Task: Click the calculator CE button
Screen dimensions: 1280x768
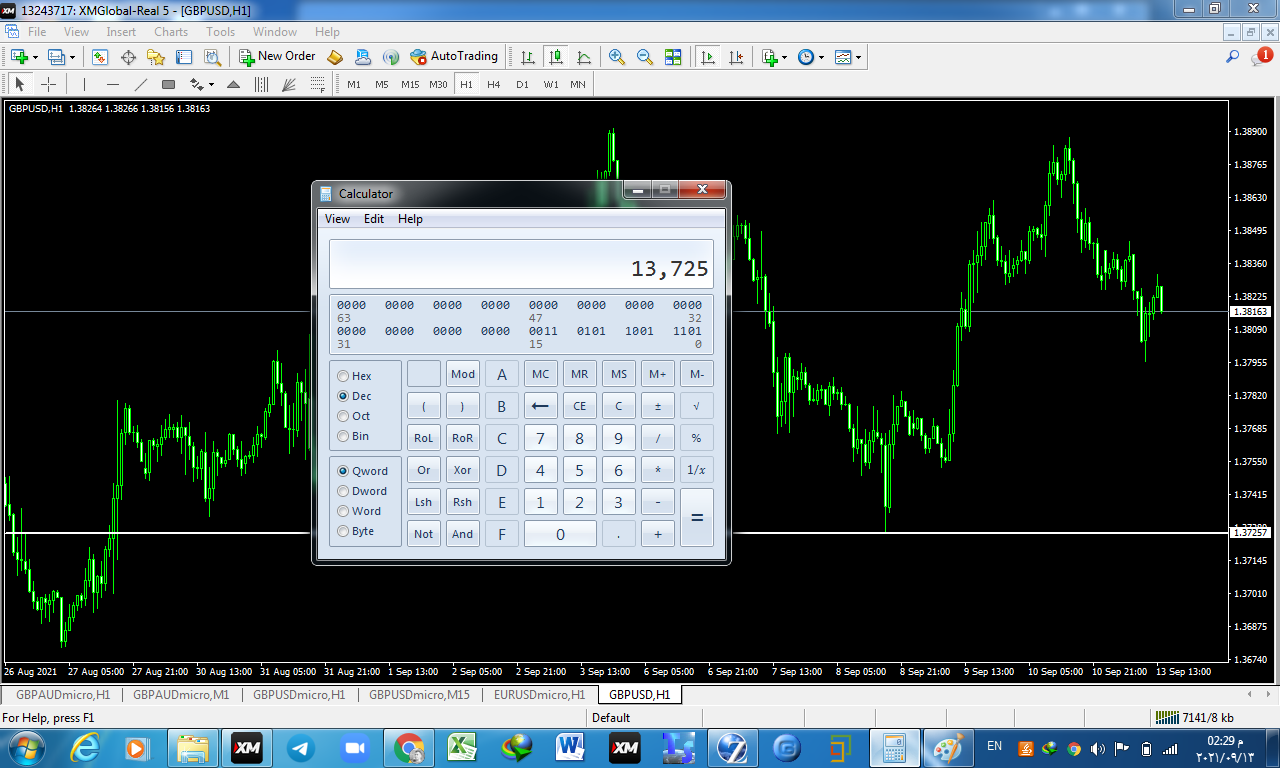Action: point(580,406)
